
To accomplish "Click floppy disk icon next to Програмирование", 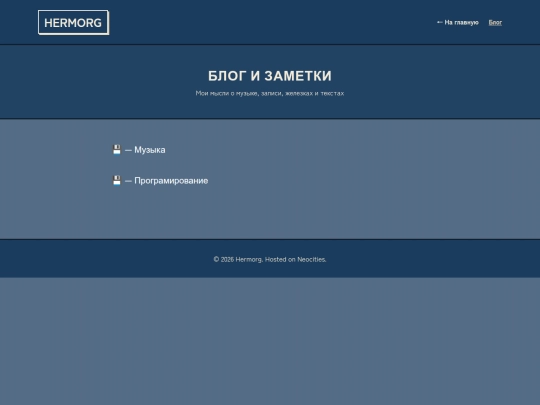I will tap(117, 180).
